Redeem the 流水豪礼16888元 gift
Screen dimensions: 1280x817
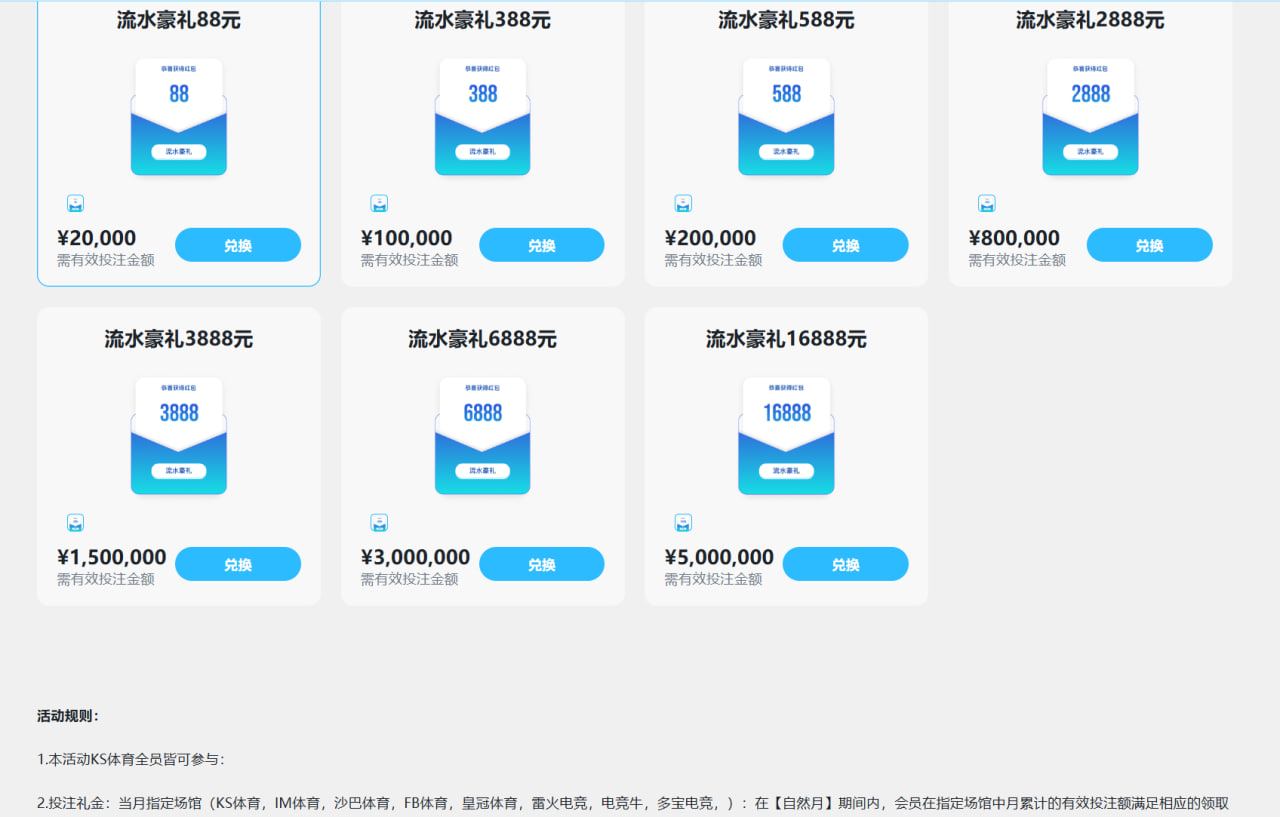coord(846,564)
